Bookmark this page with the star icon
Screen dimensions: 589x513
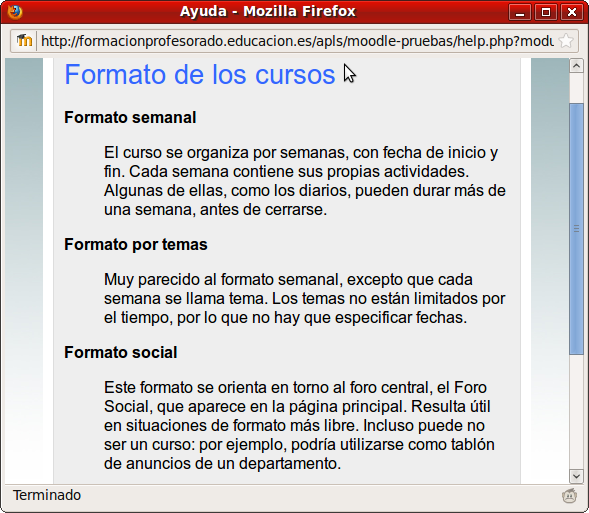click(566, 41)
